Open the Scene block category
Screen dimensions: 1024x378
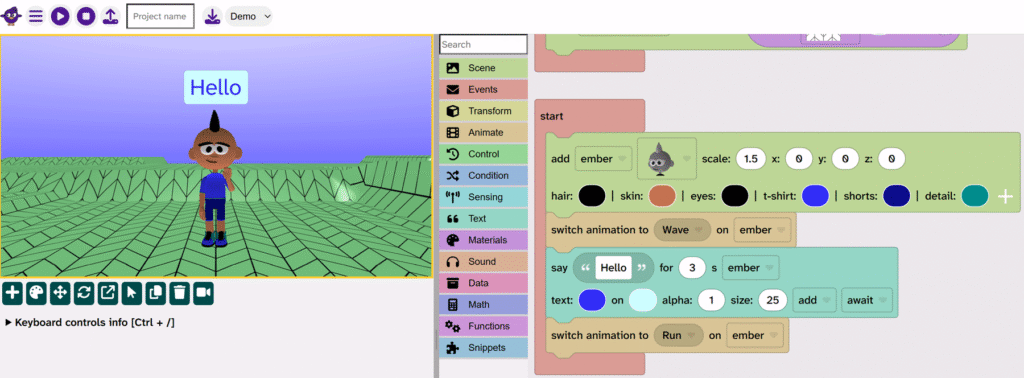483,68
